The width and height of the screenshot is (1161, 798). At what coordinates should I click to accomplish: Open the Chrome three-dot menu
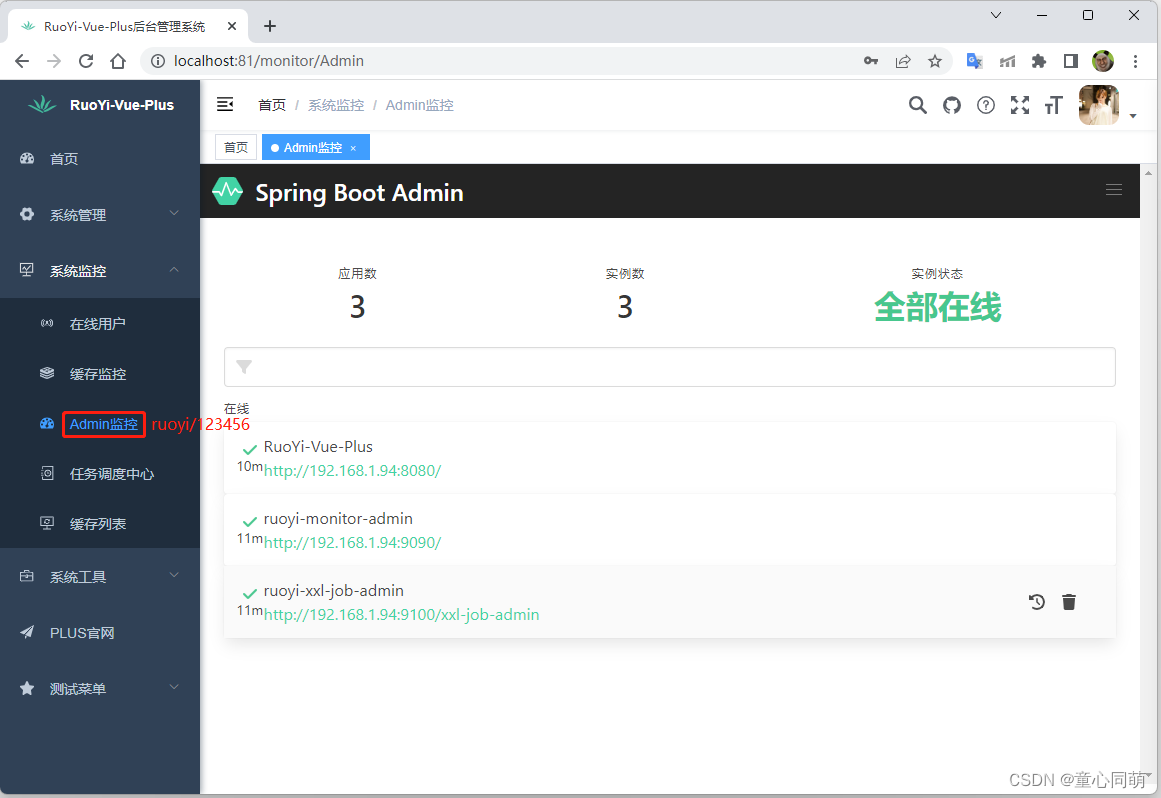point(1135,61)
